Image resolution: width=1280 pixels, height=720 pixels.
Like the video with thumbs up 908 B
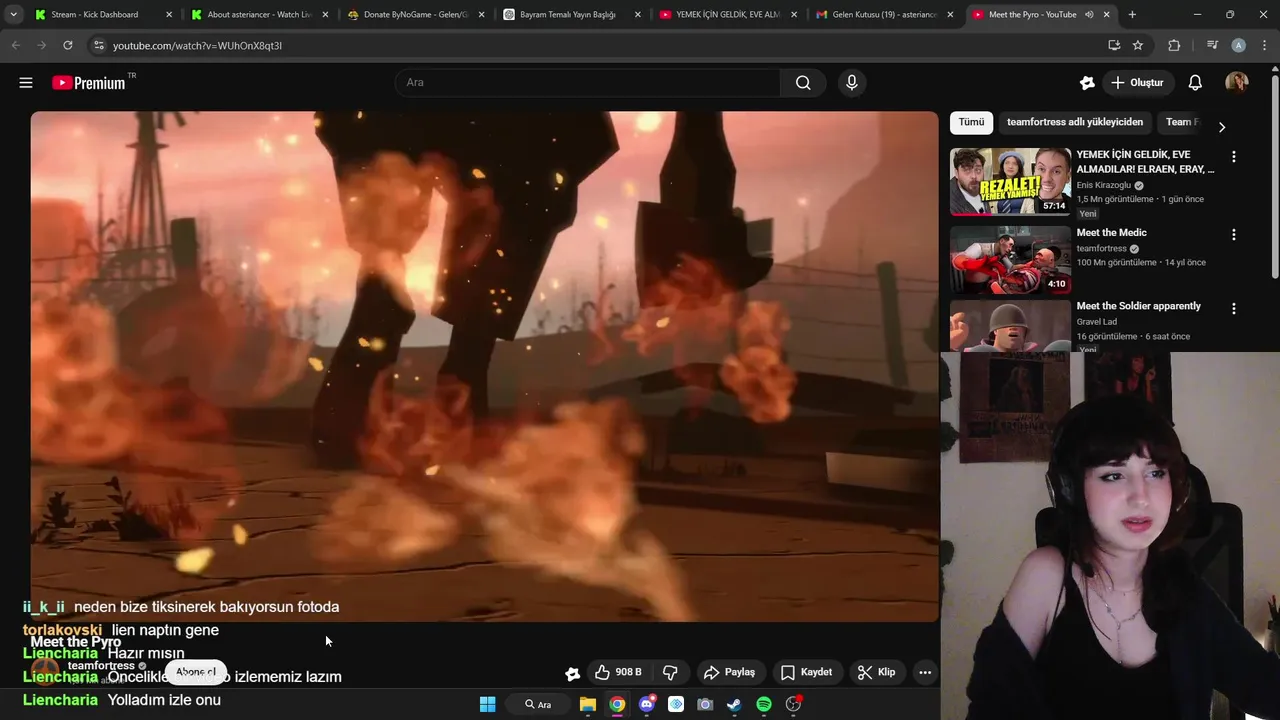(618, 672)
